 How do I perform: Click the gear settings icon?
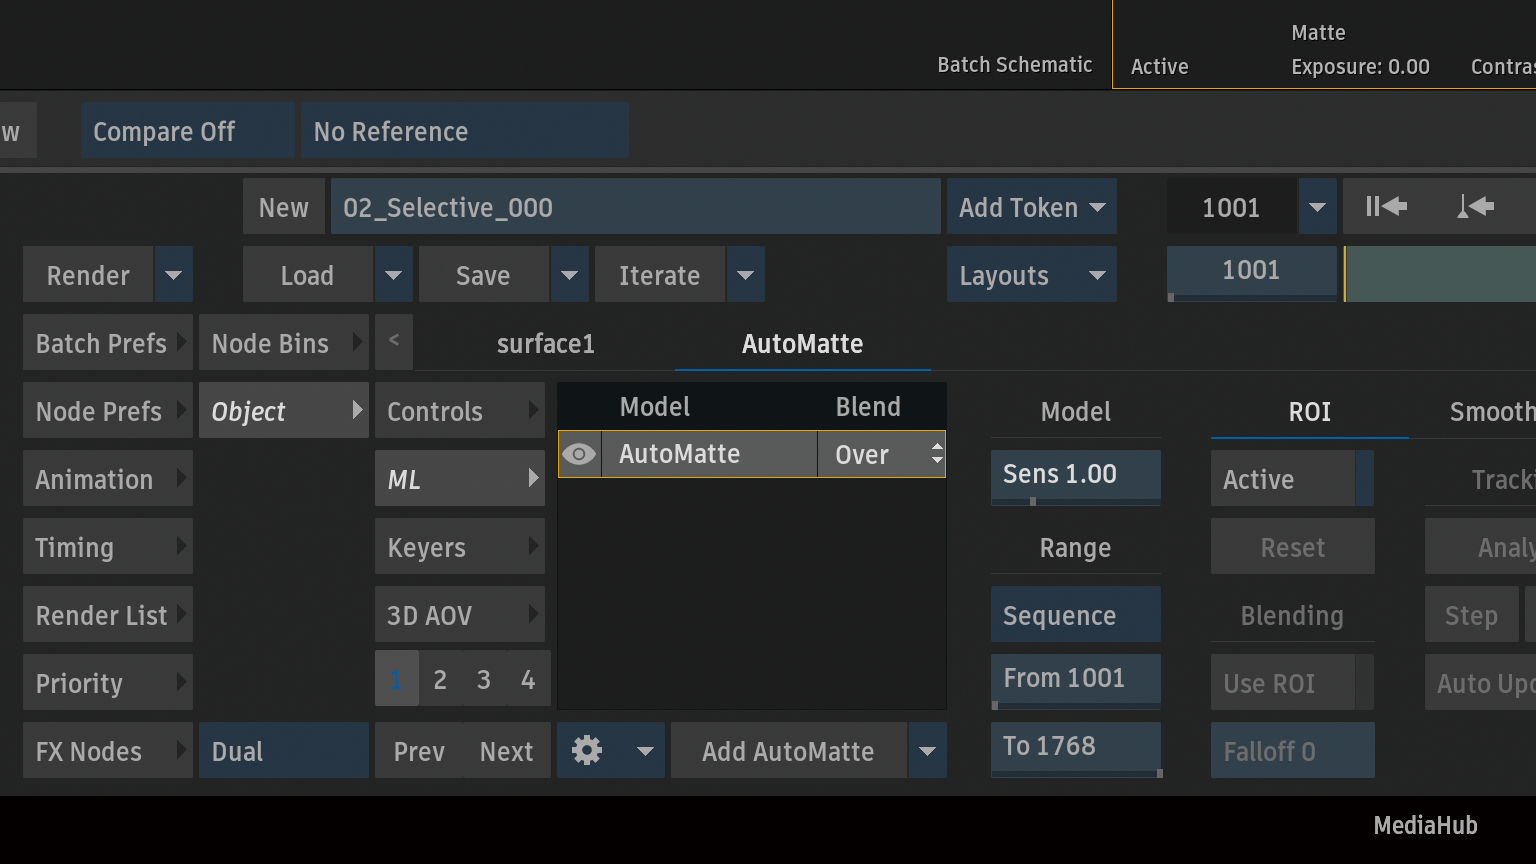[x=587, y=750]
